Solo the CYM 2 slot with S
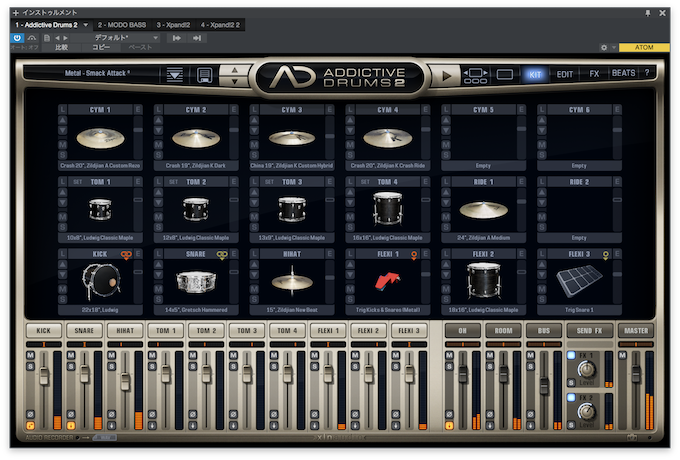This screenshot has width=680, height=460. 158,155
